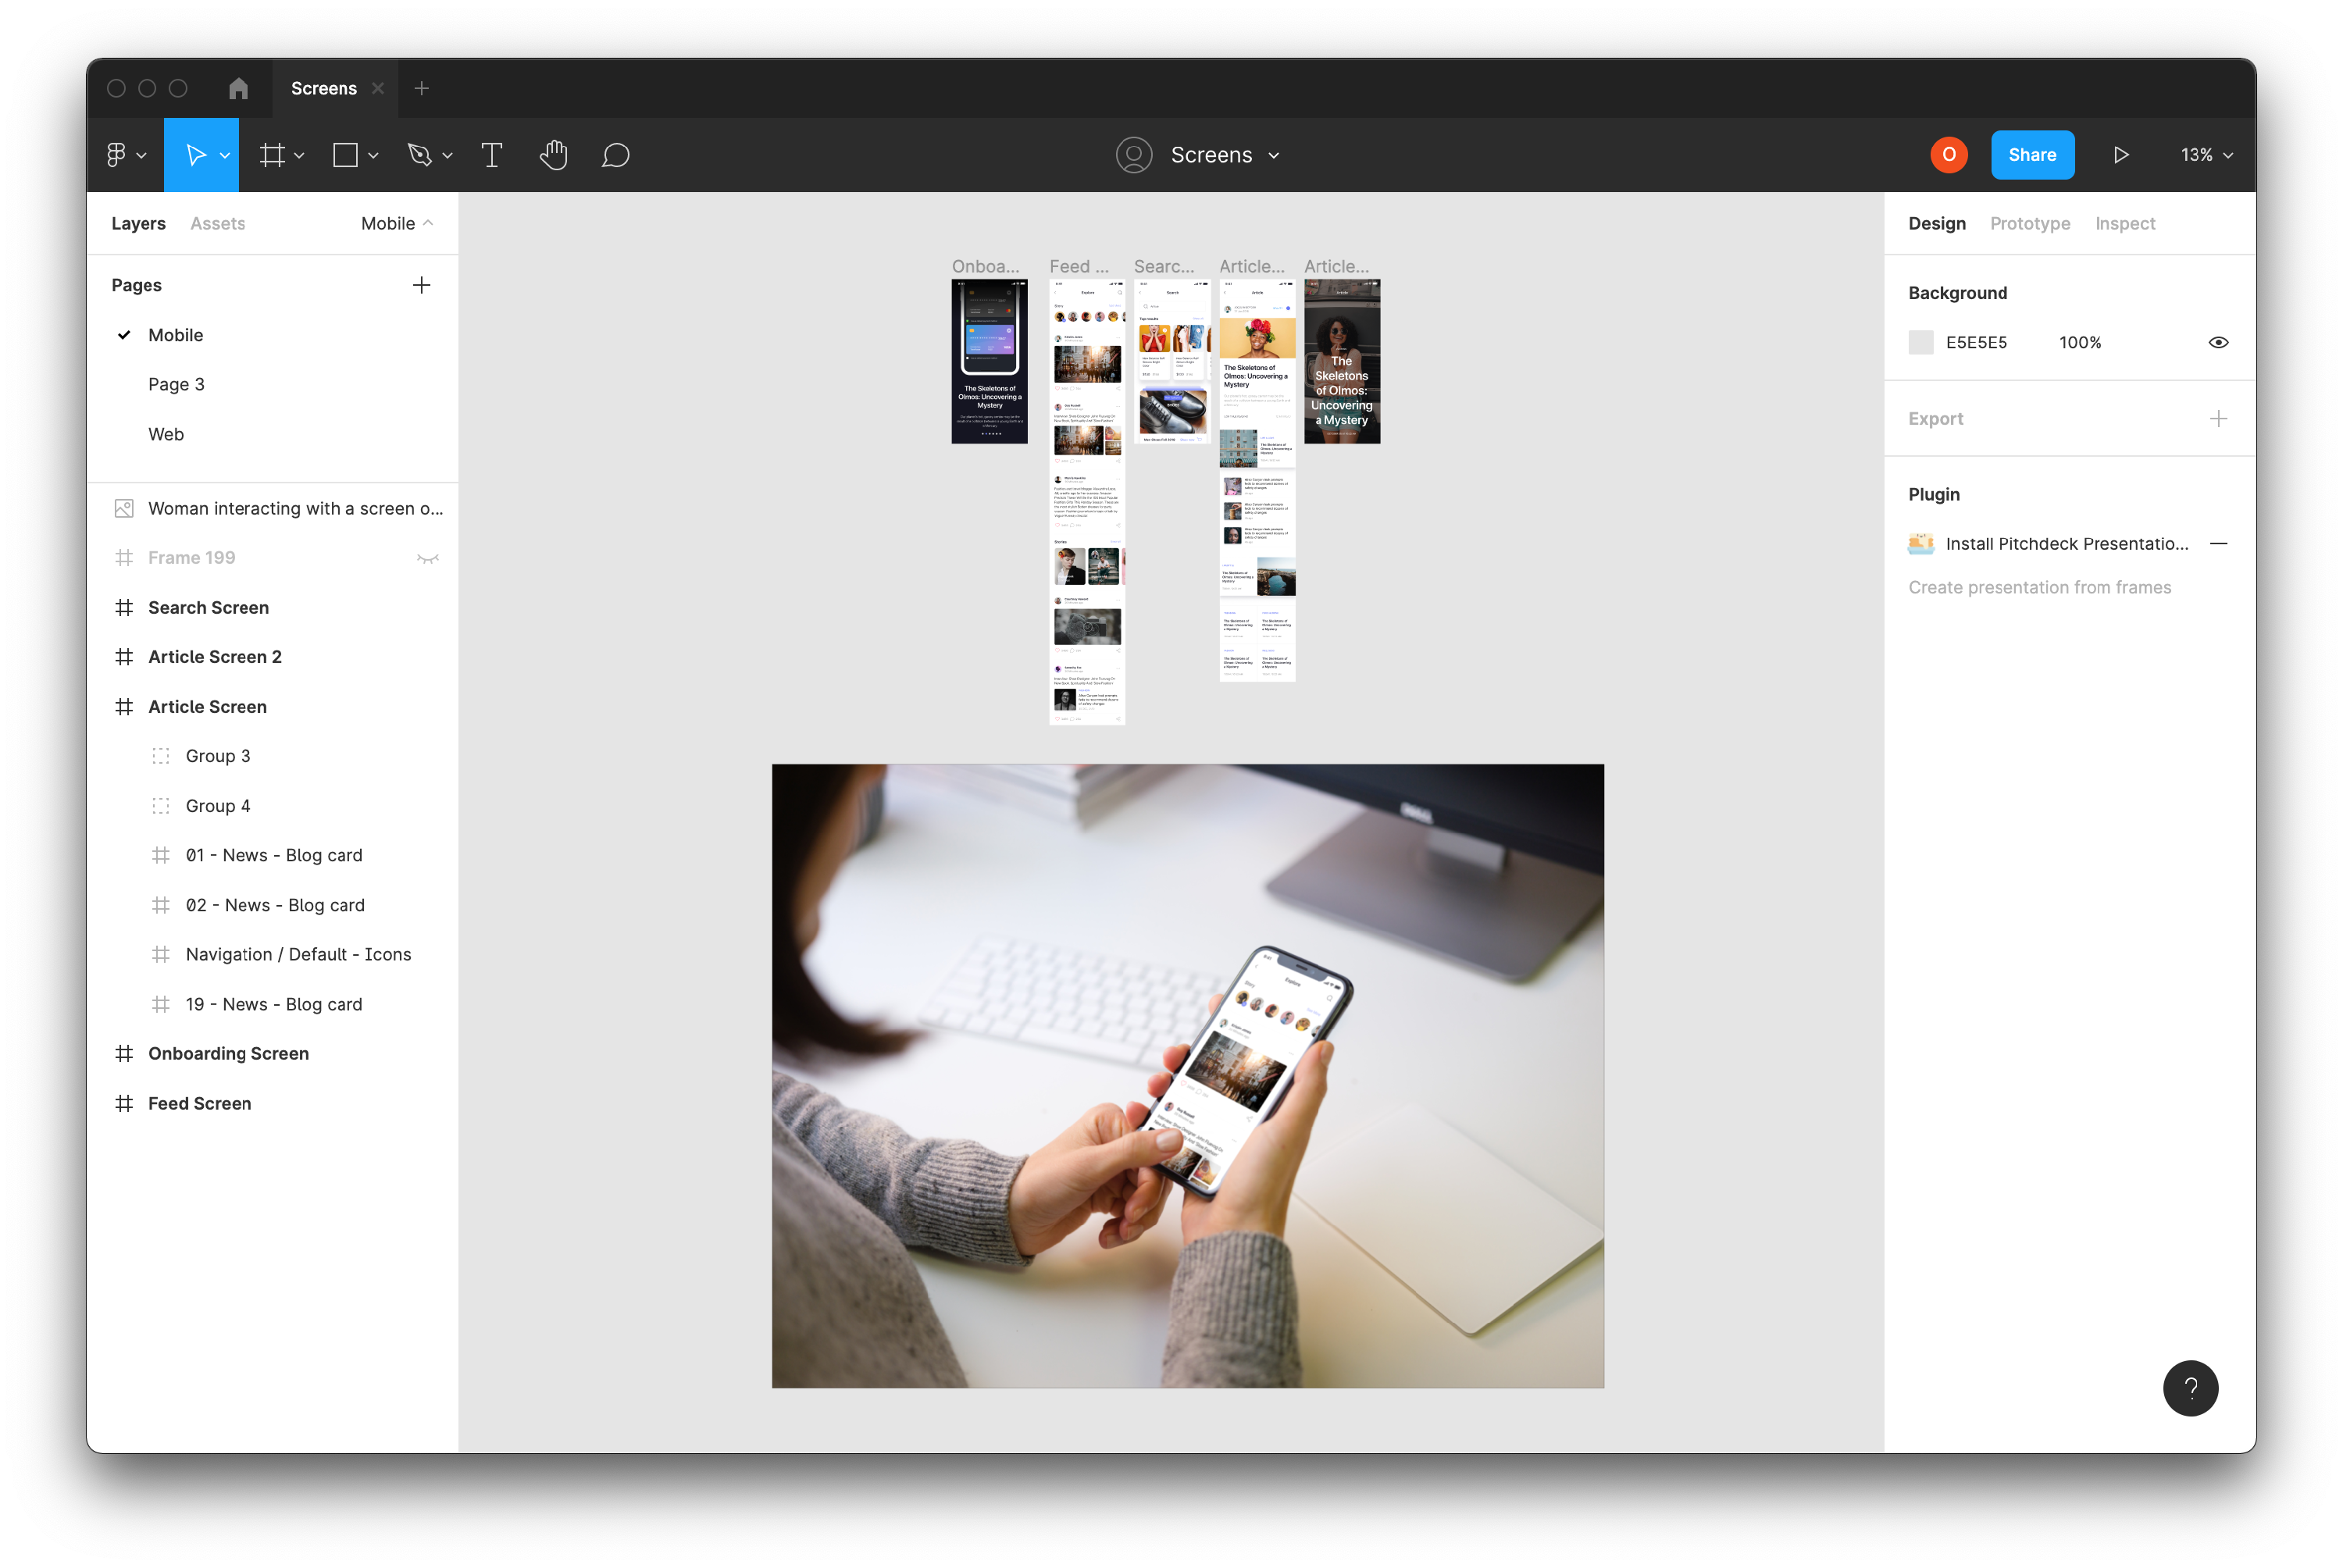The height and width of the screenshot is (1568, 2343).
Task: Click the Present play button
Action: 2120,155
